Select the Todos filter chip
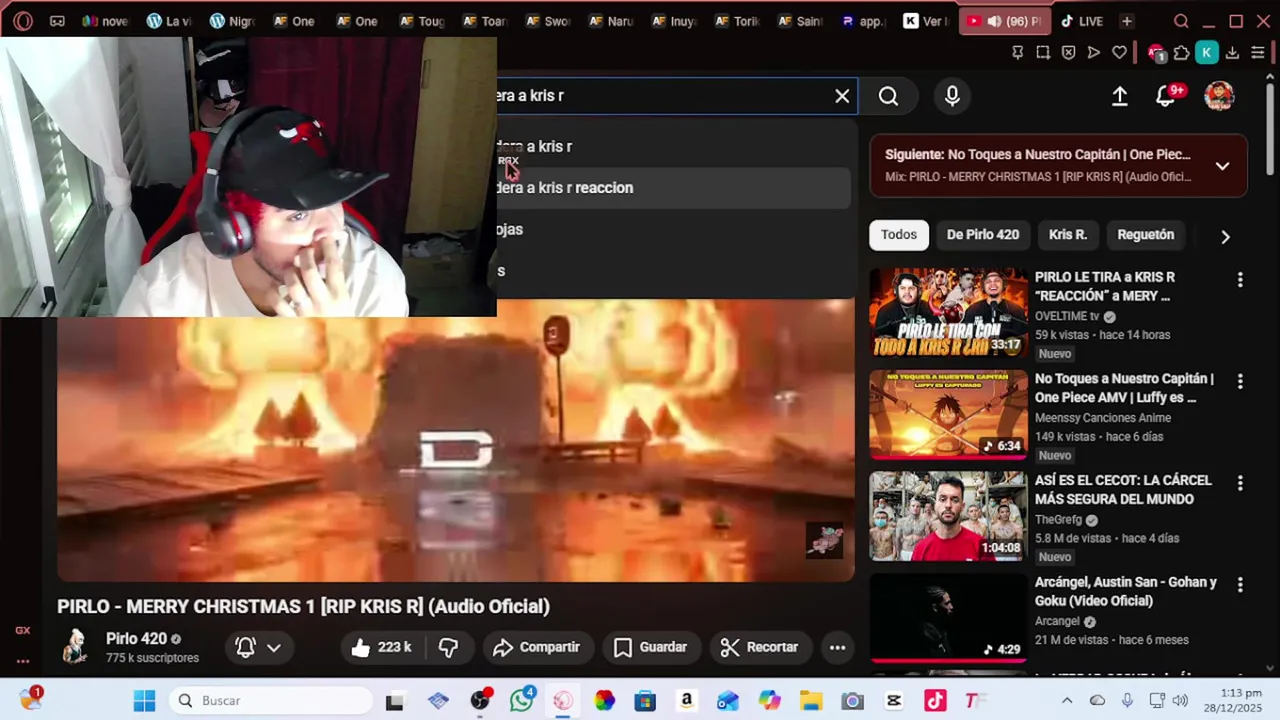 click(x=899, y=235)
